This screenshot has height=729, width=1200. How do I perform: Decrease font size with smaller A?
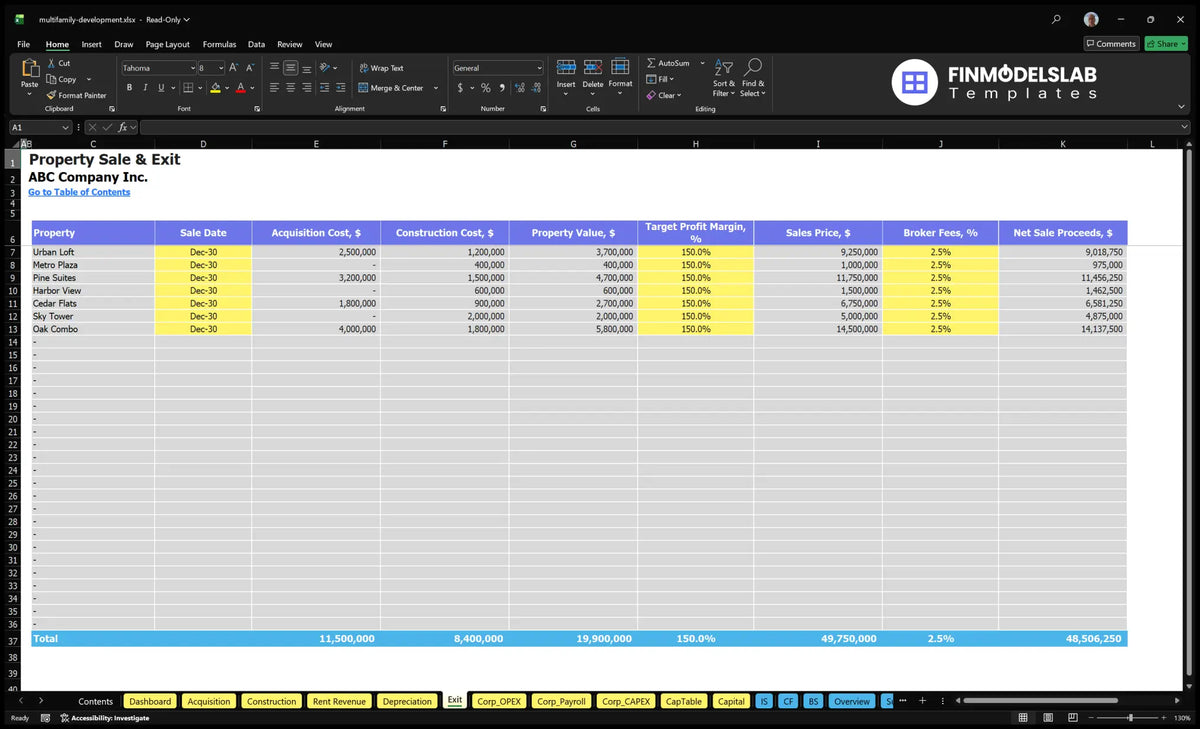pos(250,68)
